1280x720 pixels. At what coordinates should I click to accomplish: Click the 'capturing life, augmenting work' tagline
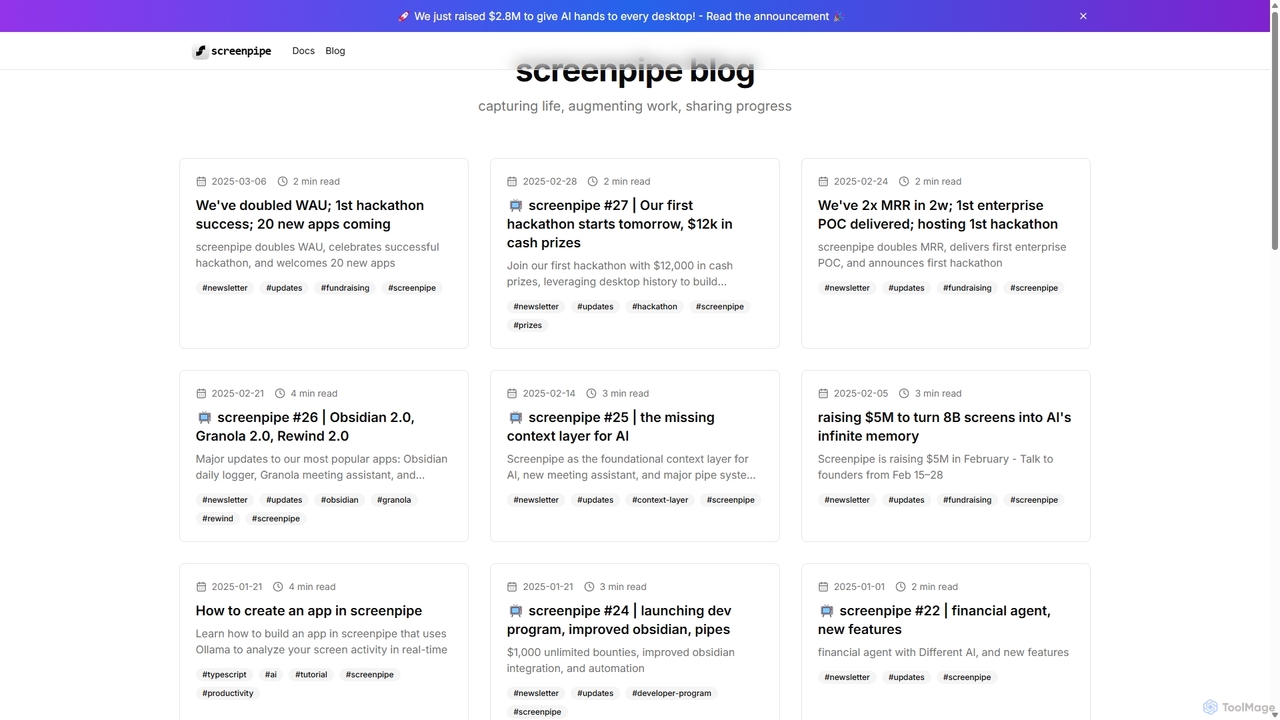pos(635,106)
